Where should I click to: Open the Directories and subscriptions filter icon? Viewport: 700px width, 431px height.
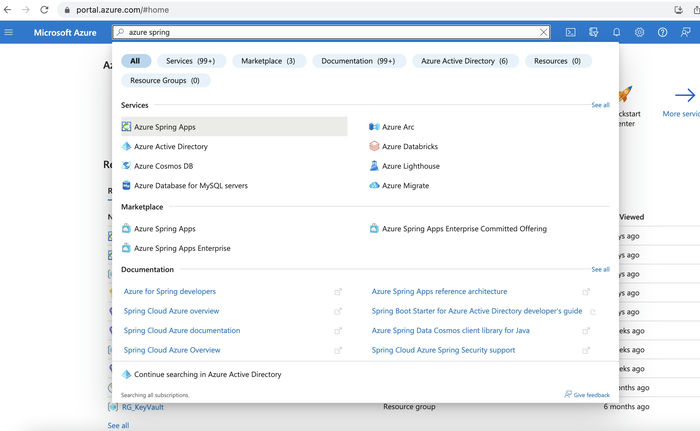(x=594, y=32)
